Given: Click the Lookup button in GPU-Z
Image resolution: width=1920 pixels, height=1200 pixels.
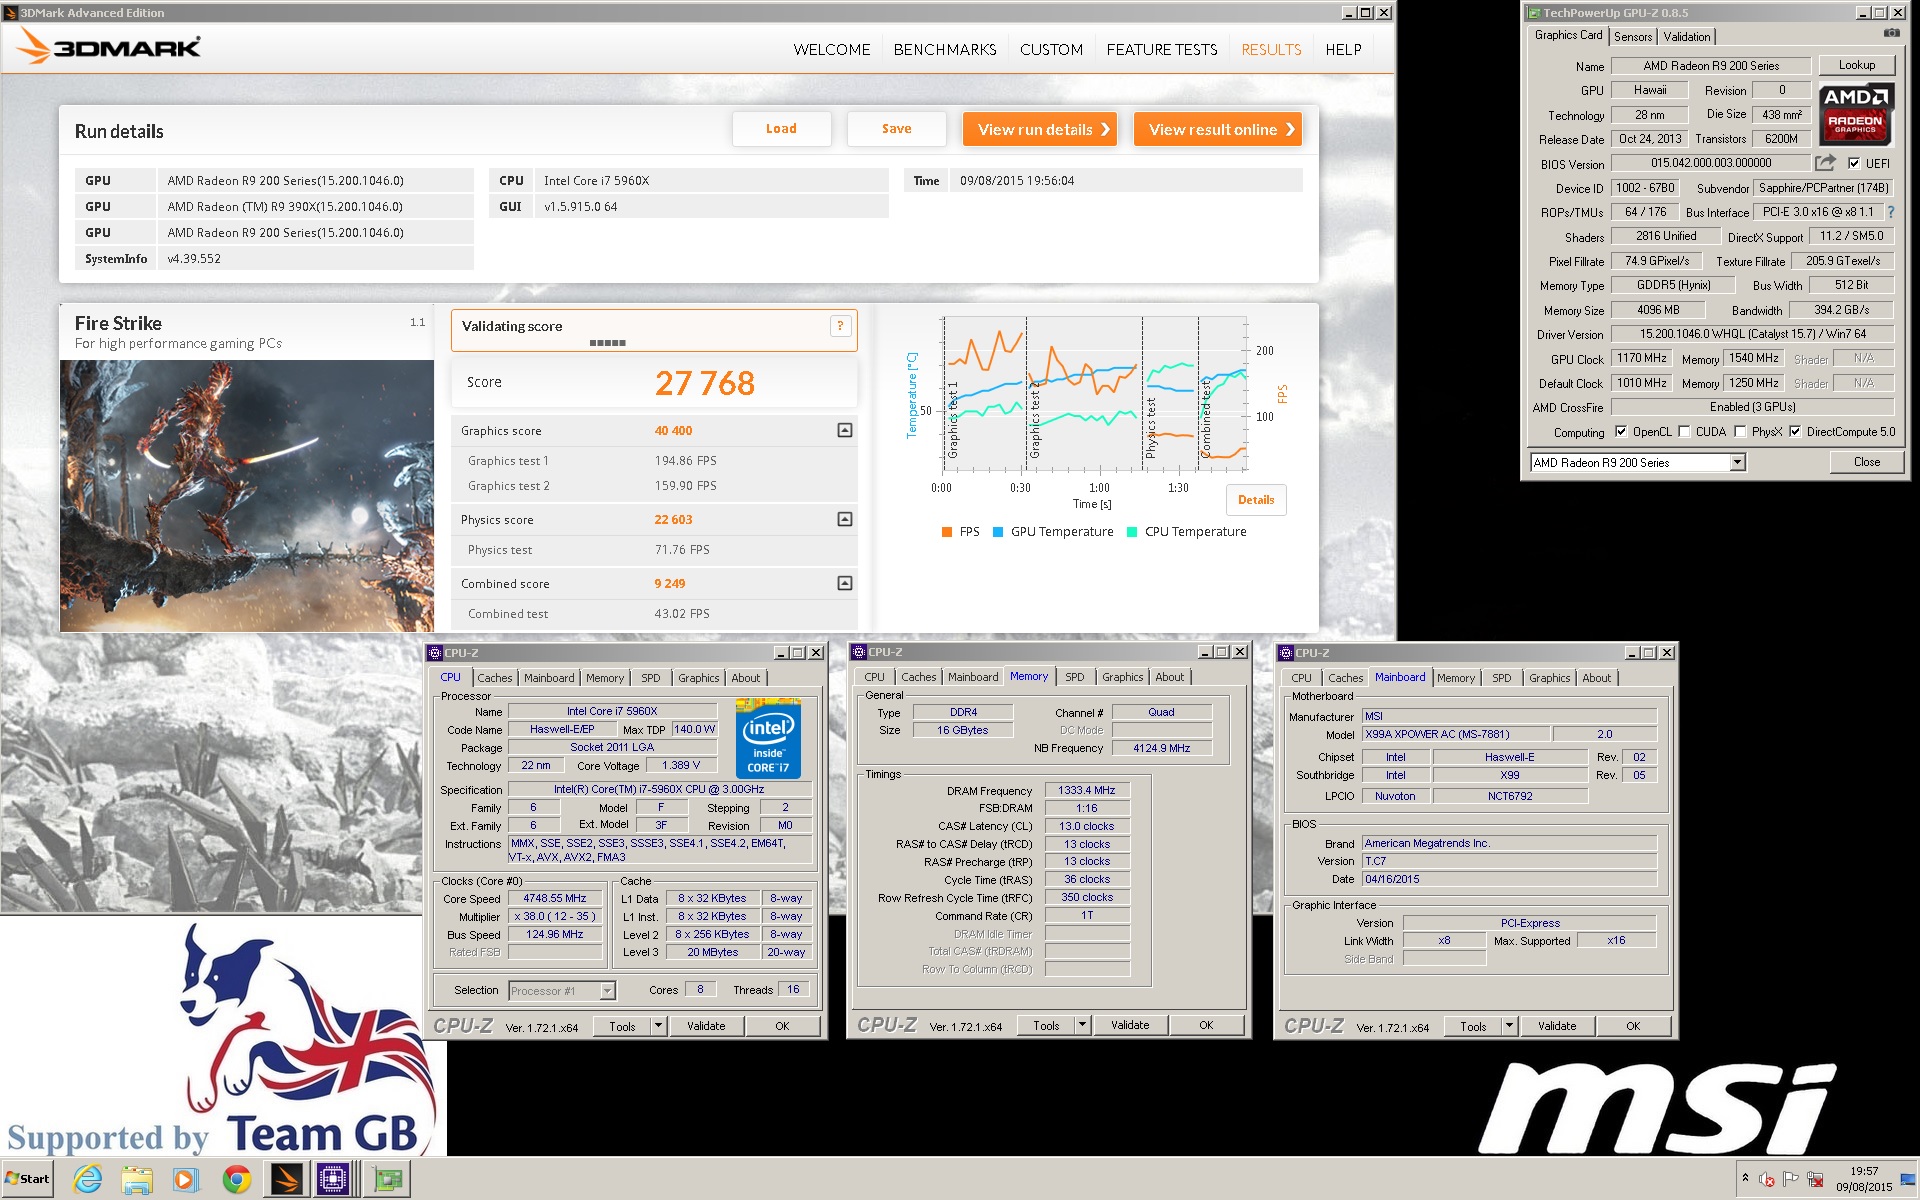Looking at the screenshot, I should pyautogui.click(x=1857, y=65).
